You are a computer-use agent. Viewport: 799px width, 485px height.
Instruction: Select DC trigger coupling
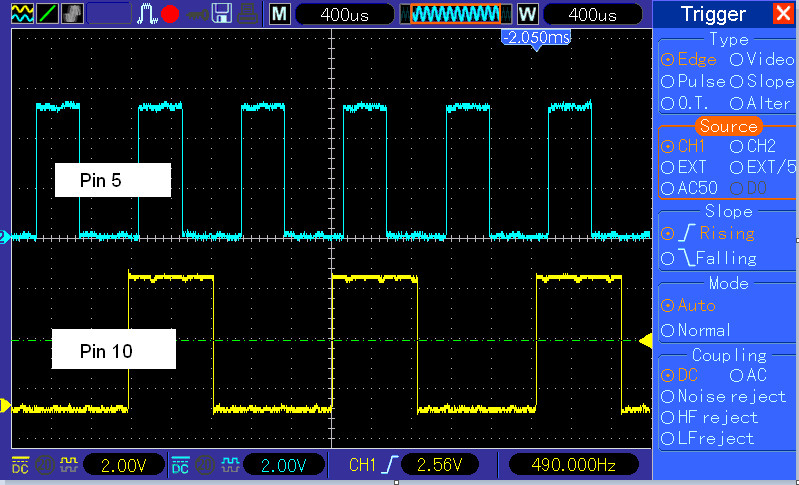(x=679, y=375)
